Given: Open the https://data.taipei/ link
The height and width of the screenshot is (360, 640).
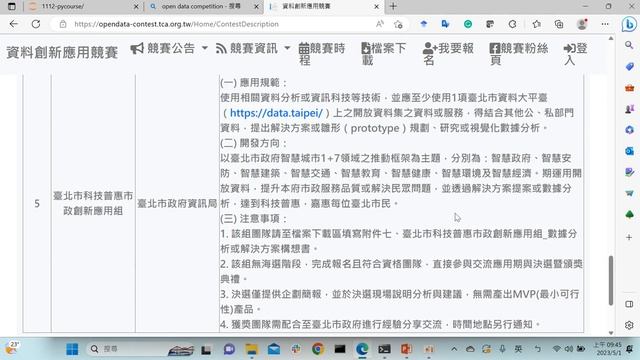Looking at the screenshot, I should pos(276,113).
